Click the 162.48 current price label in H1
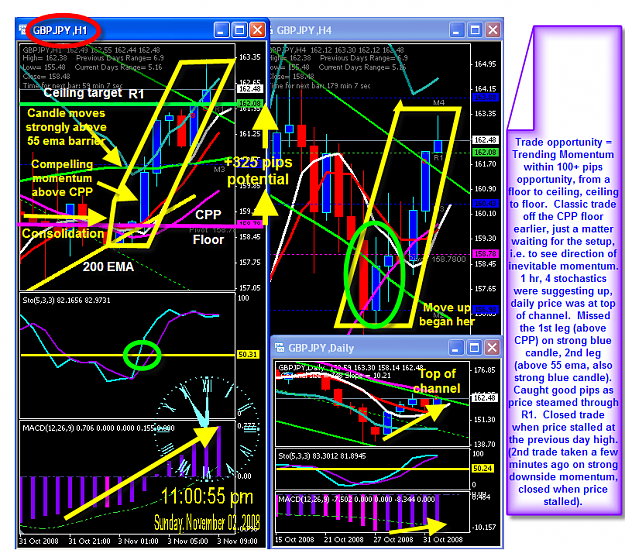 250,89
